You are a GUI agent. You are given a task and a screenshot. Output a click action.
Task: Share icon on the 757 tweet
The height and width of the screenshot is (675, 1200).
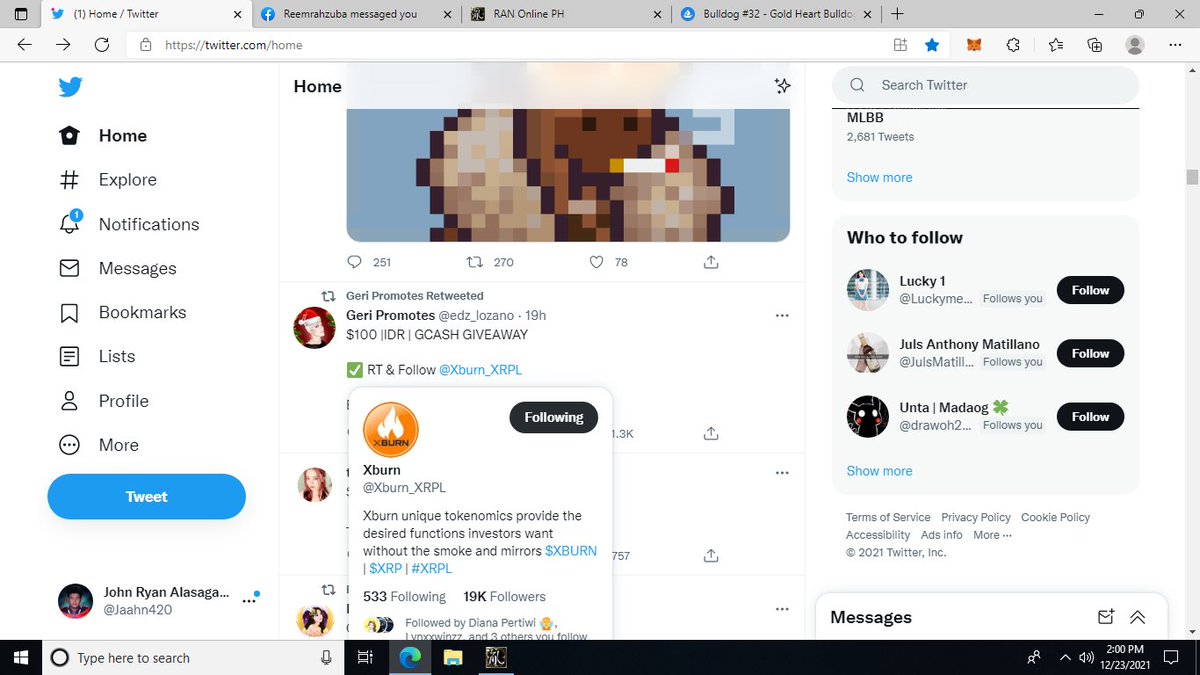coord(711,555)
